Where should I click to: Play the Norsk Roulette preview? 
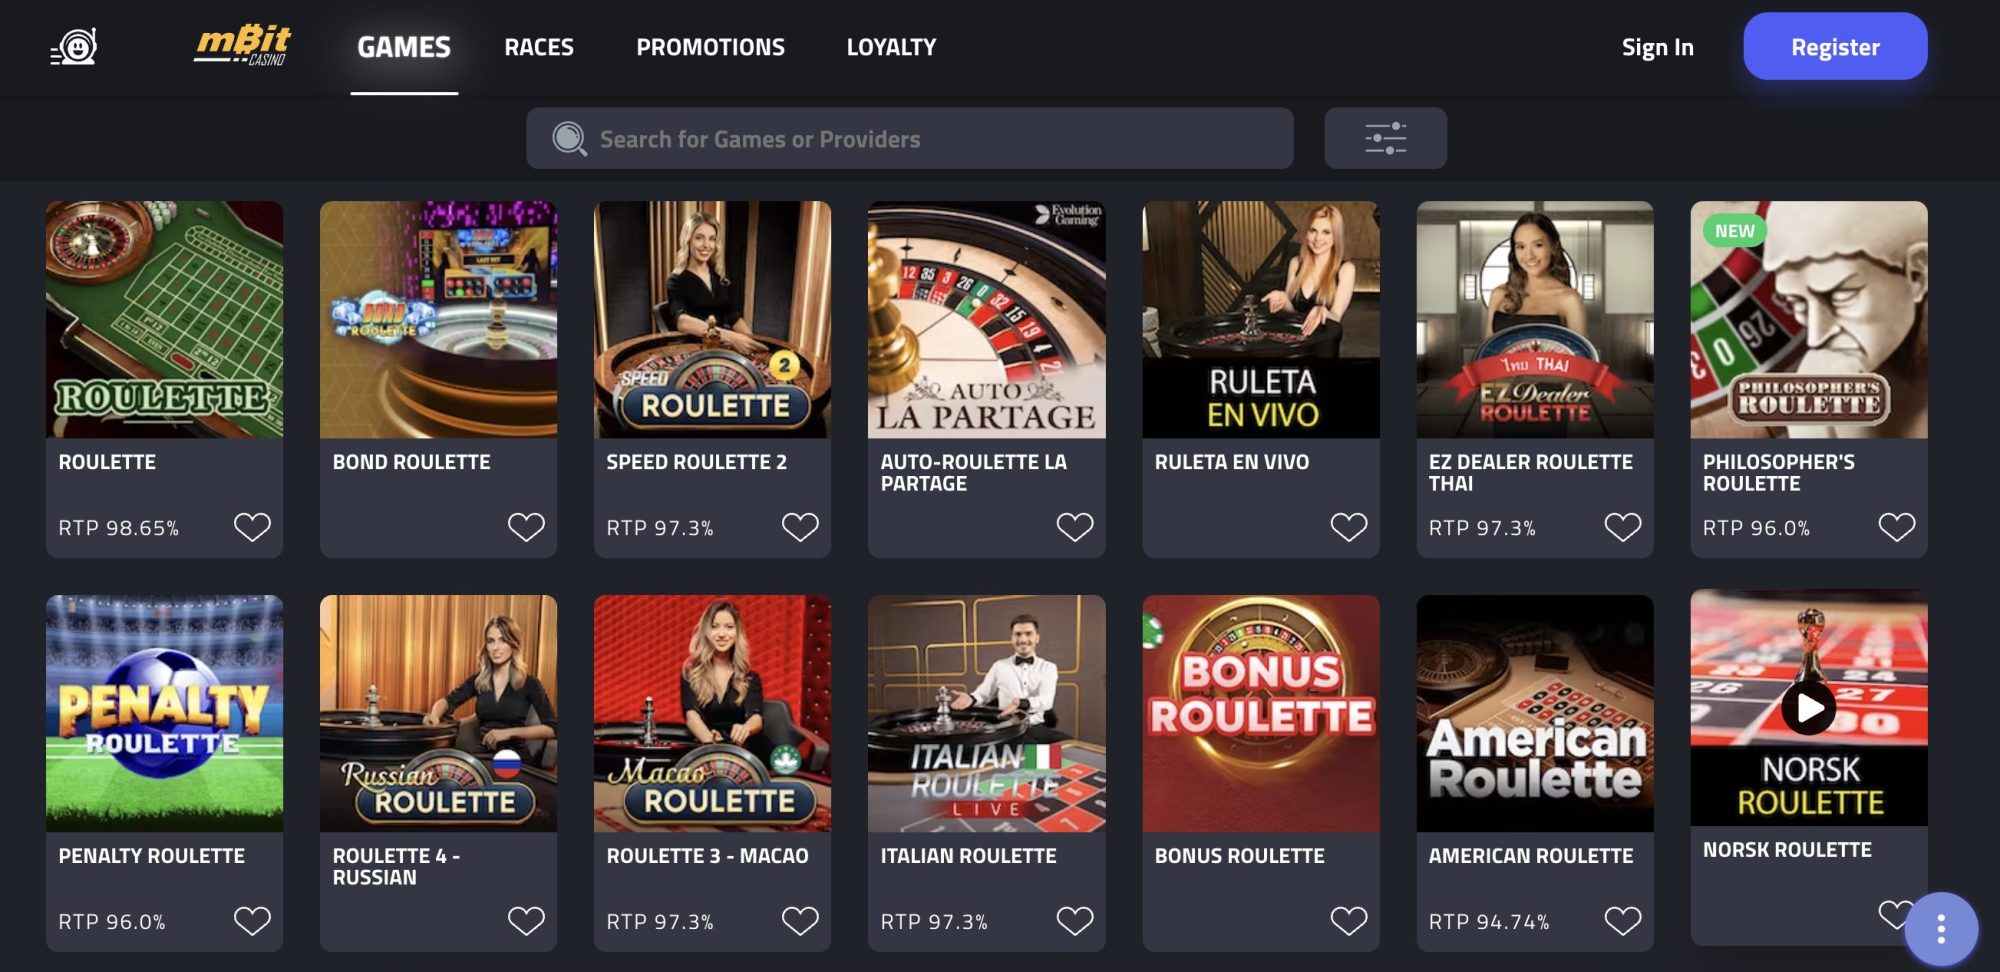[x=1808, y=708]
